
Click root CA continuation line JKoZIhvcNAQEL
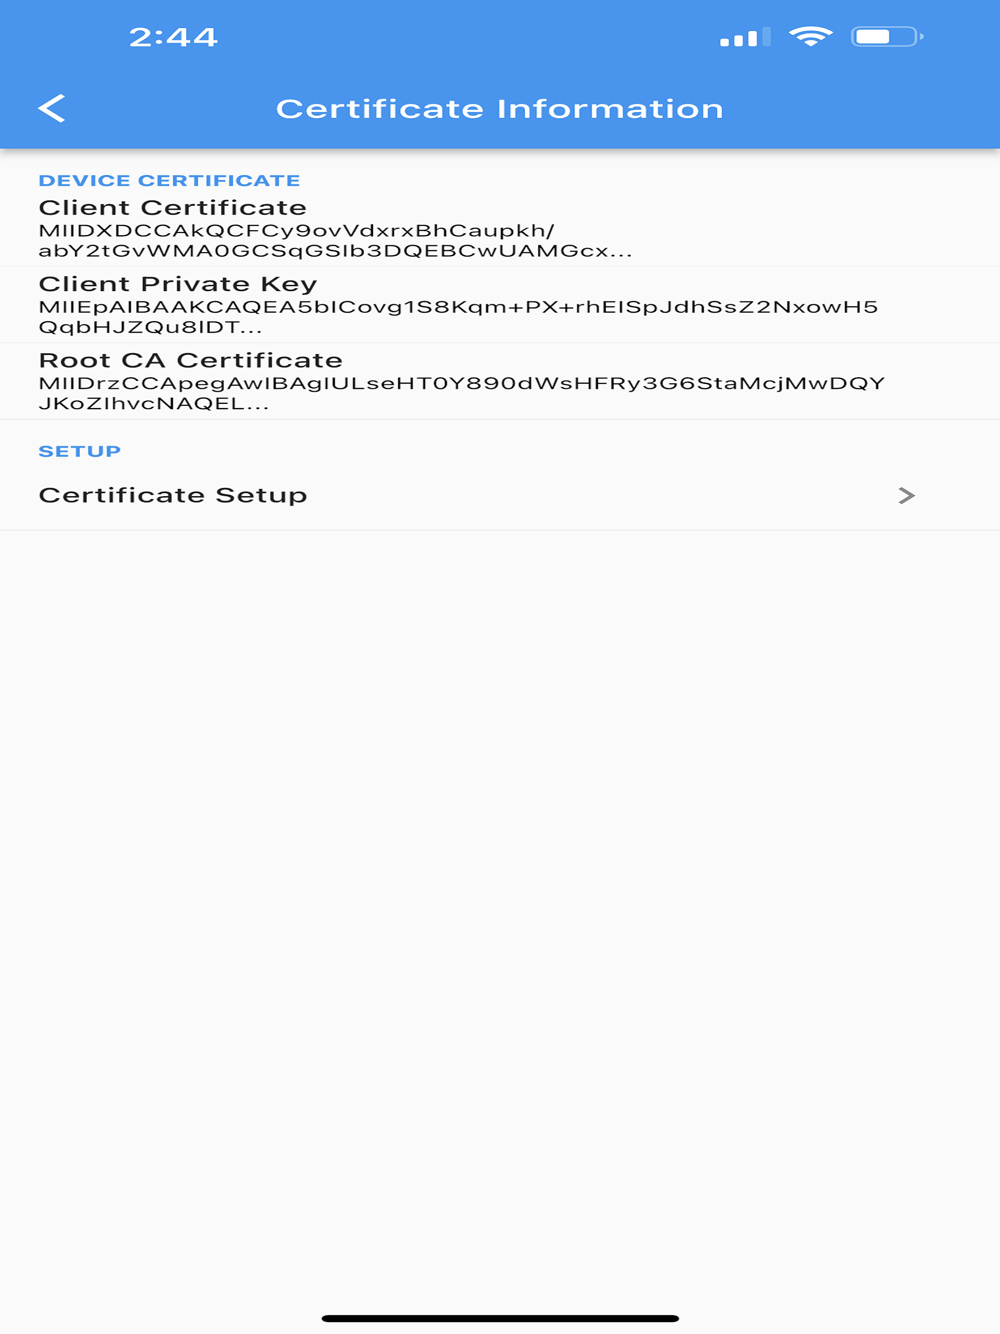[154, 403]
